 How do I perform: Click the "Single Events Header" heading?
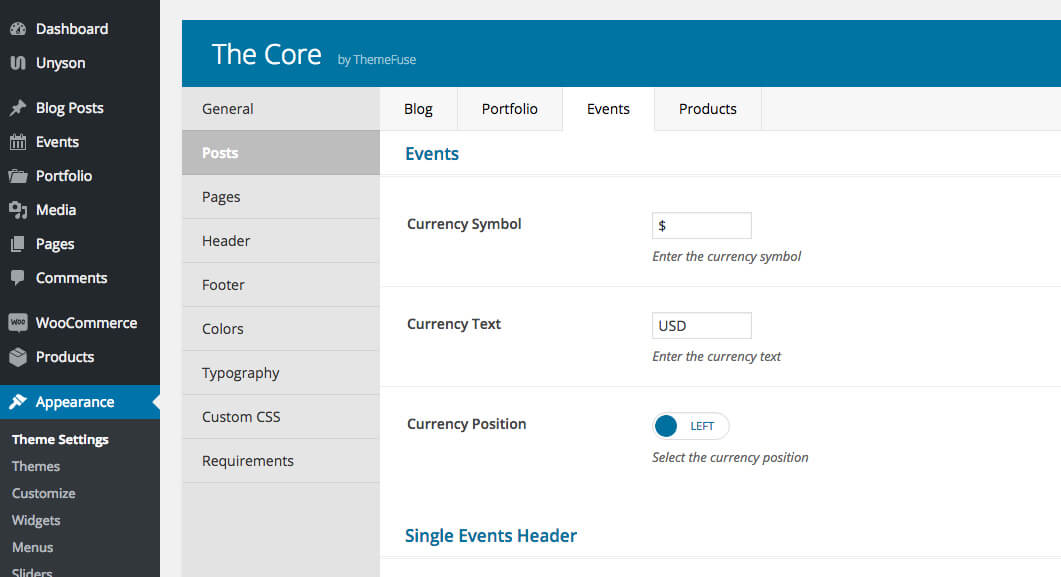[491, 536]
